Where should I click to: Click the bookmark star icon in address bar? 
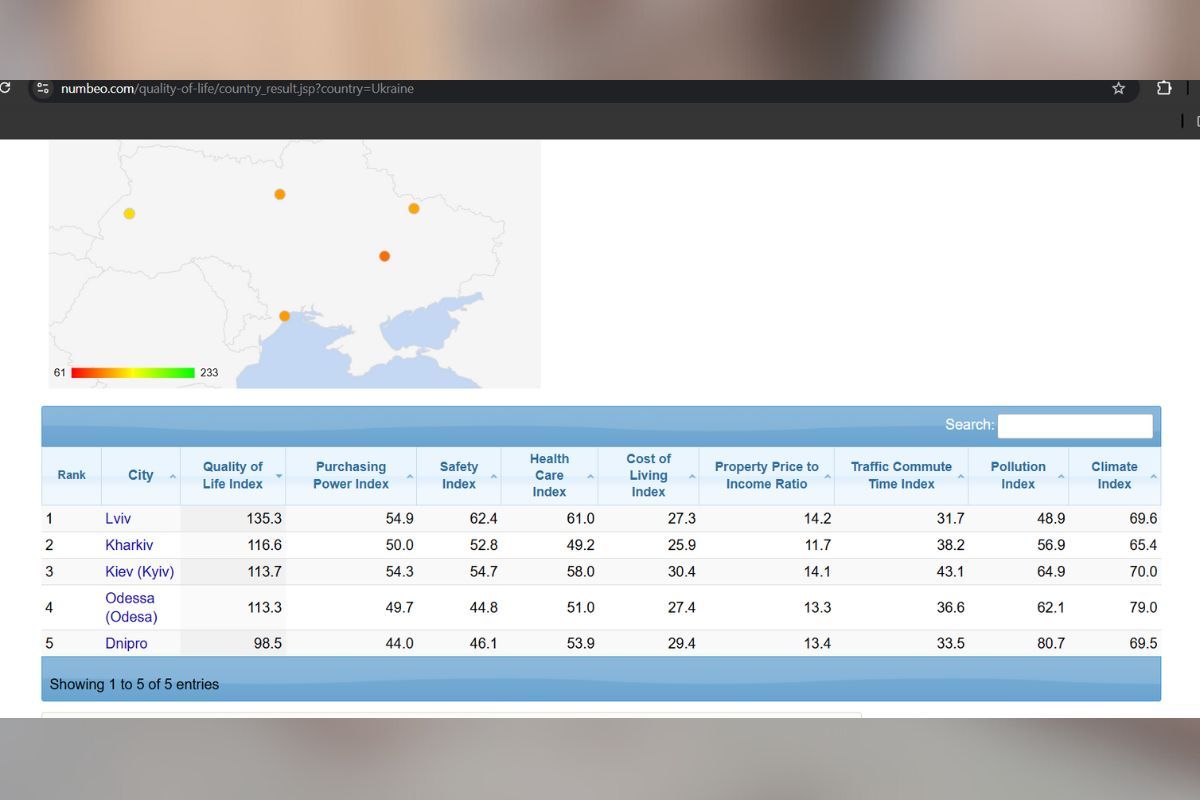point(1118,89)
